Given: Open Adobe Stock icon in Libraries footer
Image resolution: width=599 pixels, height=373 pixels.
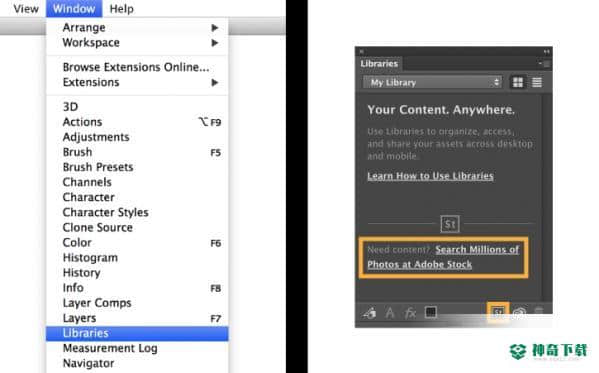Looking at the screenshot, I should tap(498, 312).
